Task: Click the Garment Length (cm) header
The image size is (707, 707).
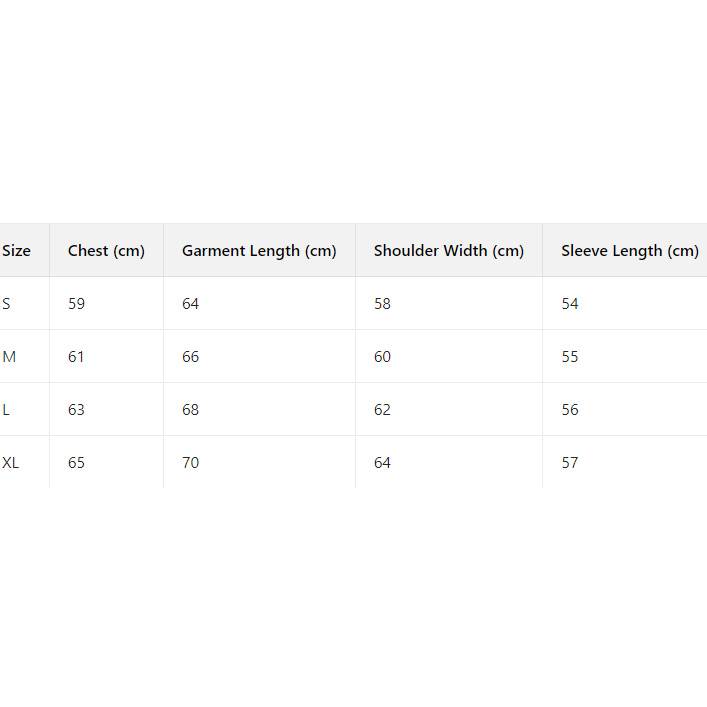Action: click(x=259, y=251)
